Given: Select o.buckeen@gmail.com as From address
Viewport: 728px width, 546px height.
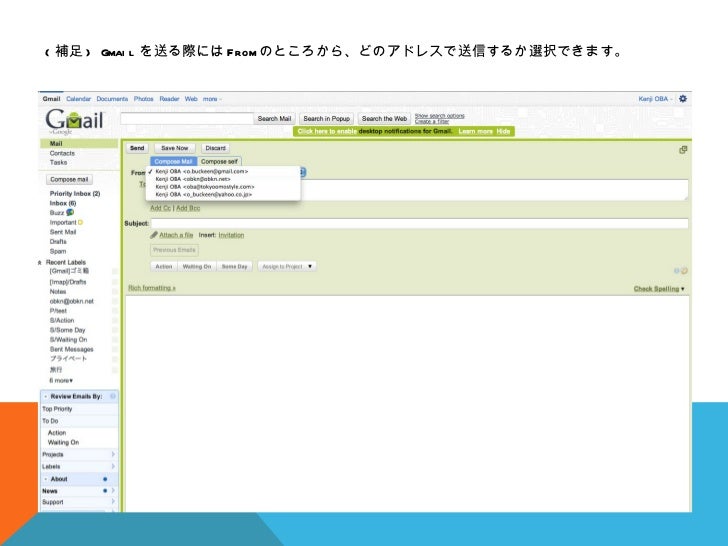Looking at the screenshot, I should point(202,171).
